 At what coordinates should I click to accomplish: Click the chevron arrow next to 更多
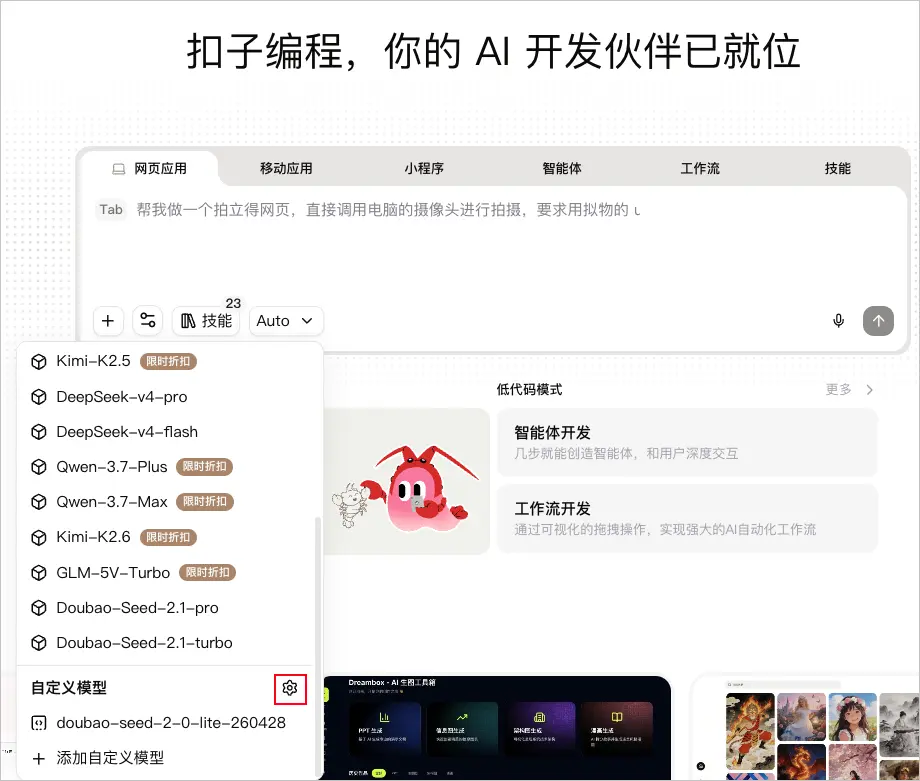[x=870, y=390]
